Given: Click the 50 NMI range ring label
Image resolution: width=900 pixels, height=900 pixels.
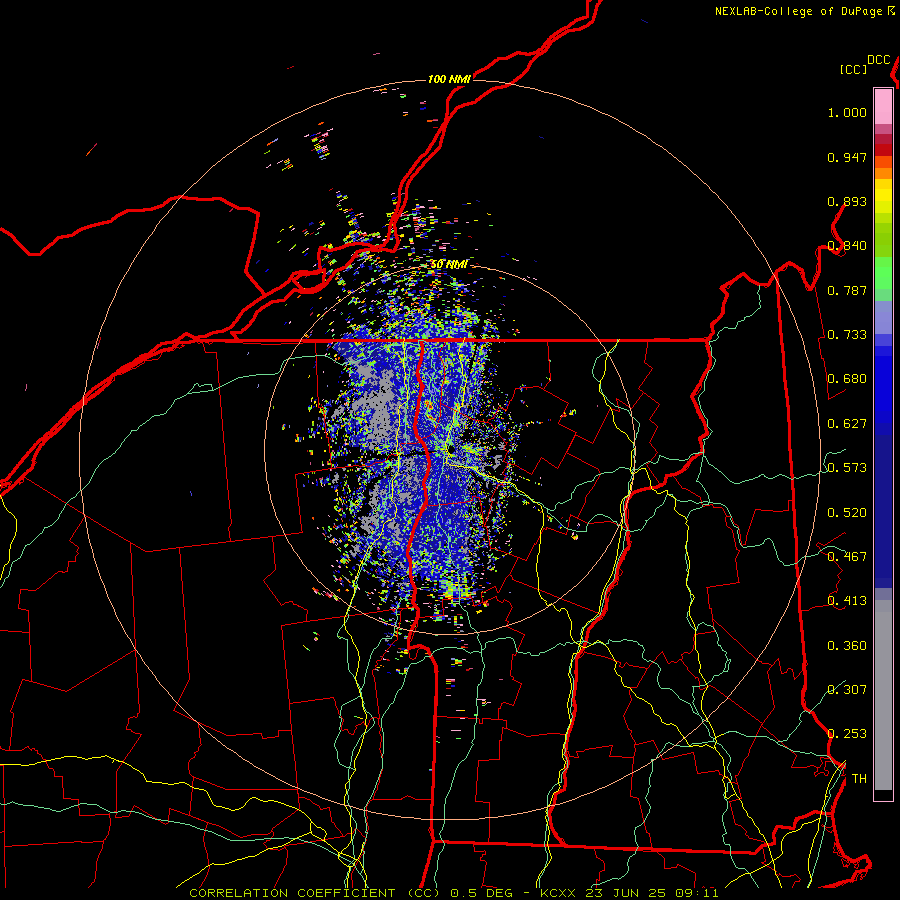Looking at the screenshot, I should (x=449, y=264).
